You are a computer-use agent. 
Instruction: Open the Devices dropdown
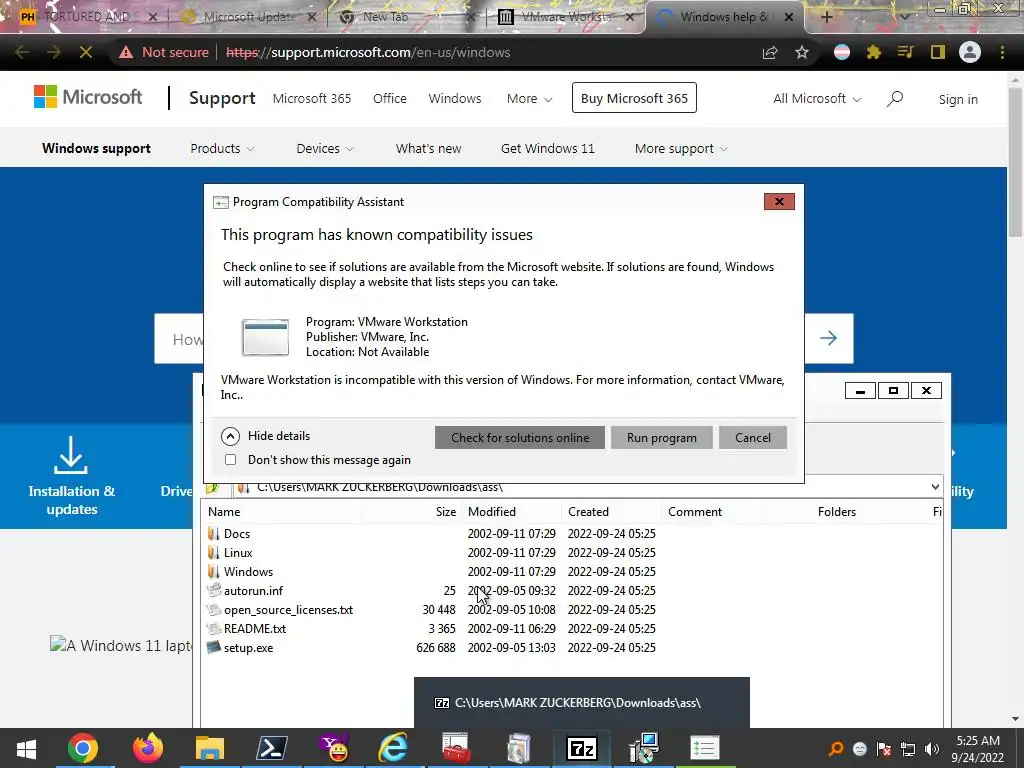(x=325, y=149)
